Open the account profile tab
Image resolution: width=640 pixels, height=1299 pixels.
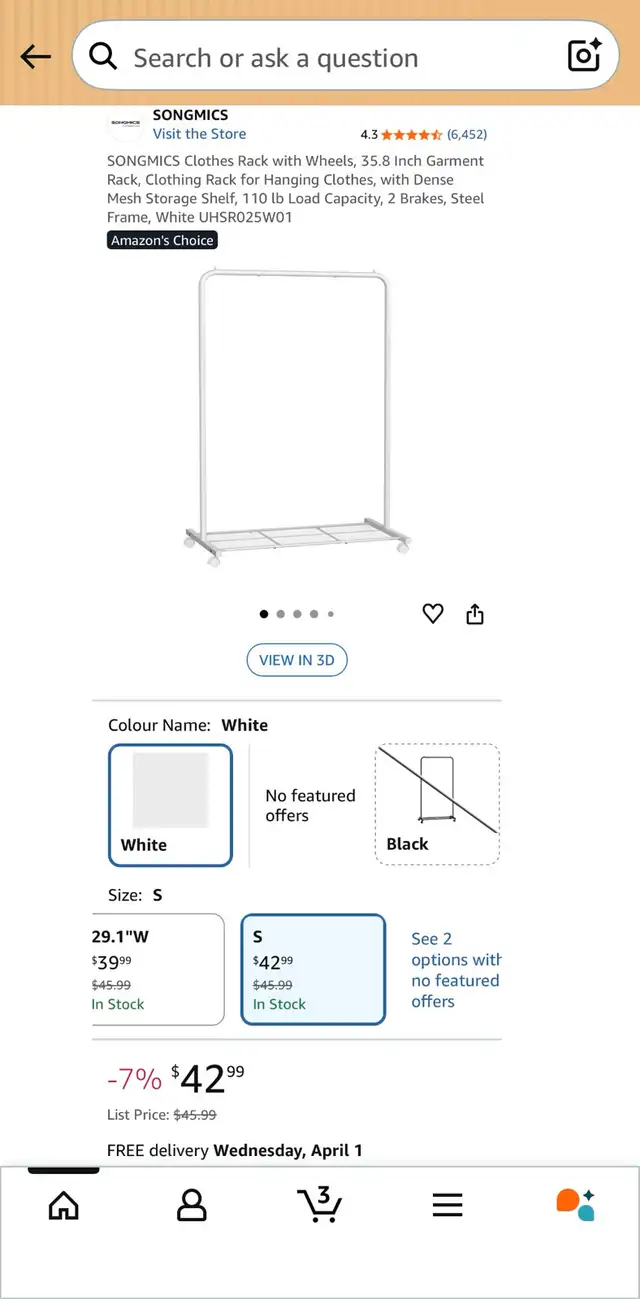click(x=191, y=1205)
